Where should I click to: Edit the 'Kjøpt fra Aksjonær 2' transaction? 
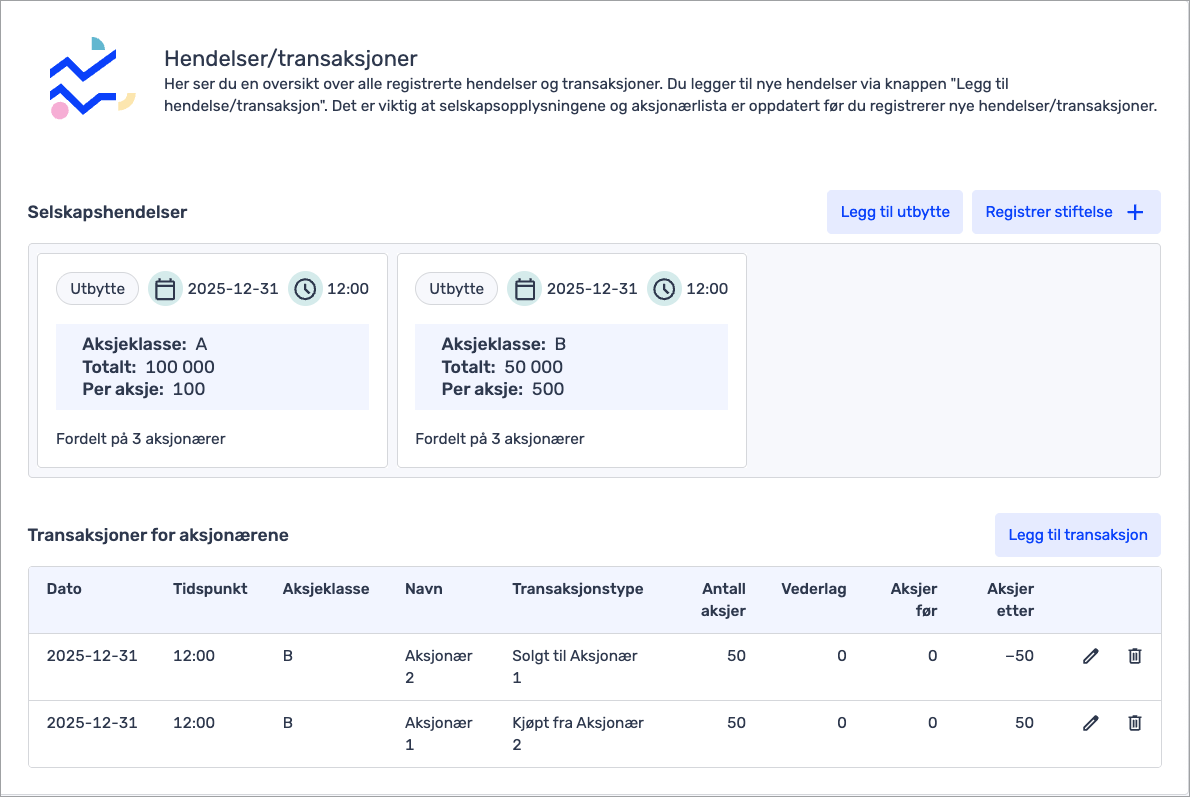(1090, 723)
